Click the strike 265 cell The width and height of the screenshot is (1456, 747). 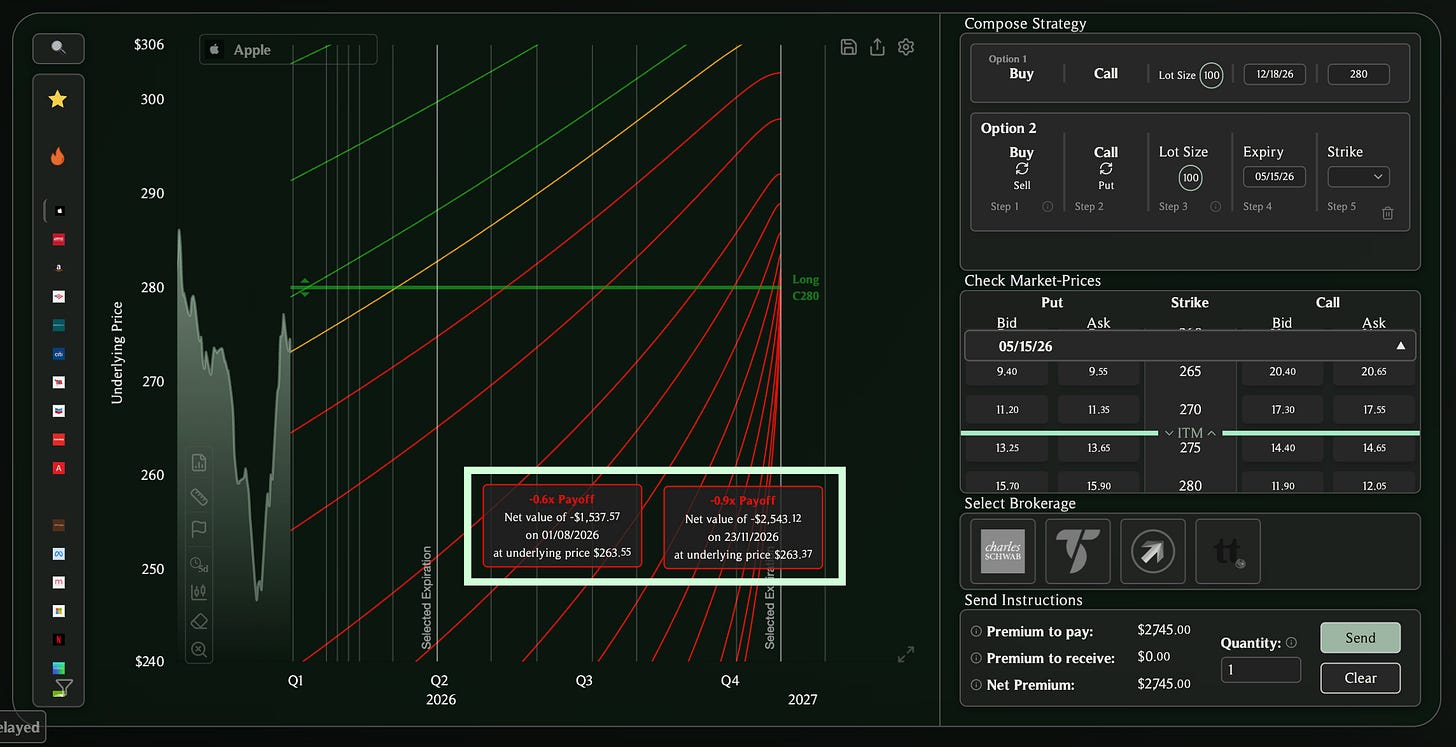tap(1190, 371)
